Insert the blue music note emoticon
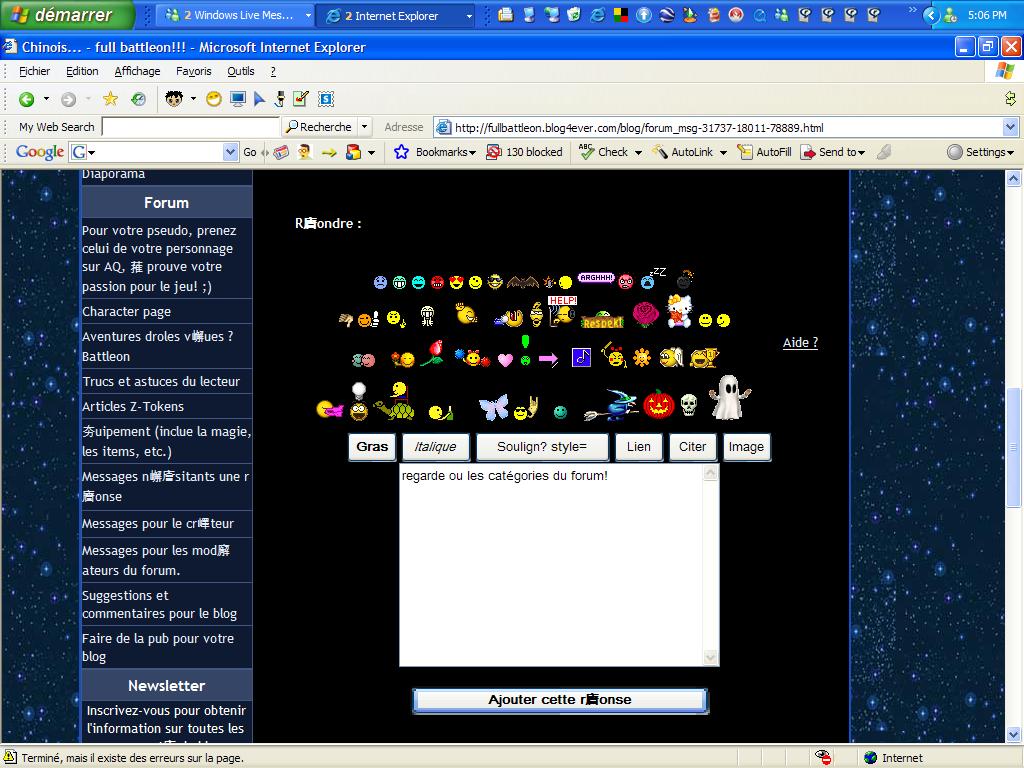This screenshot has width=1024, height=768. (x=581, y=357)
